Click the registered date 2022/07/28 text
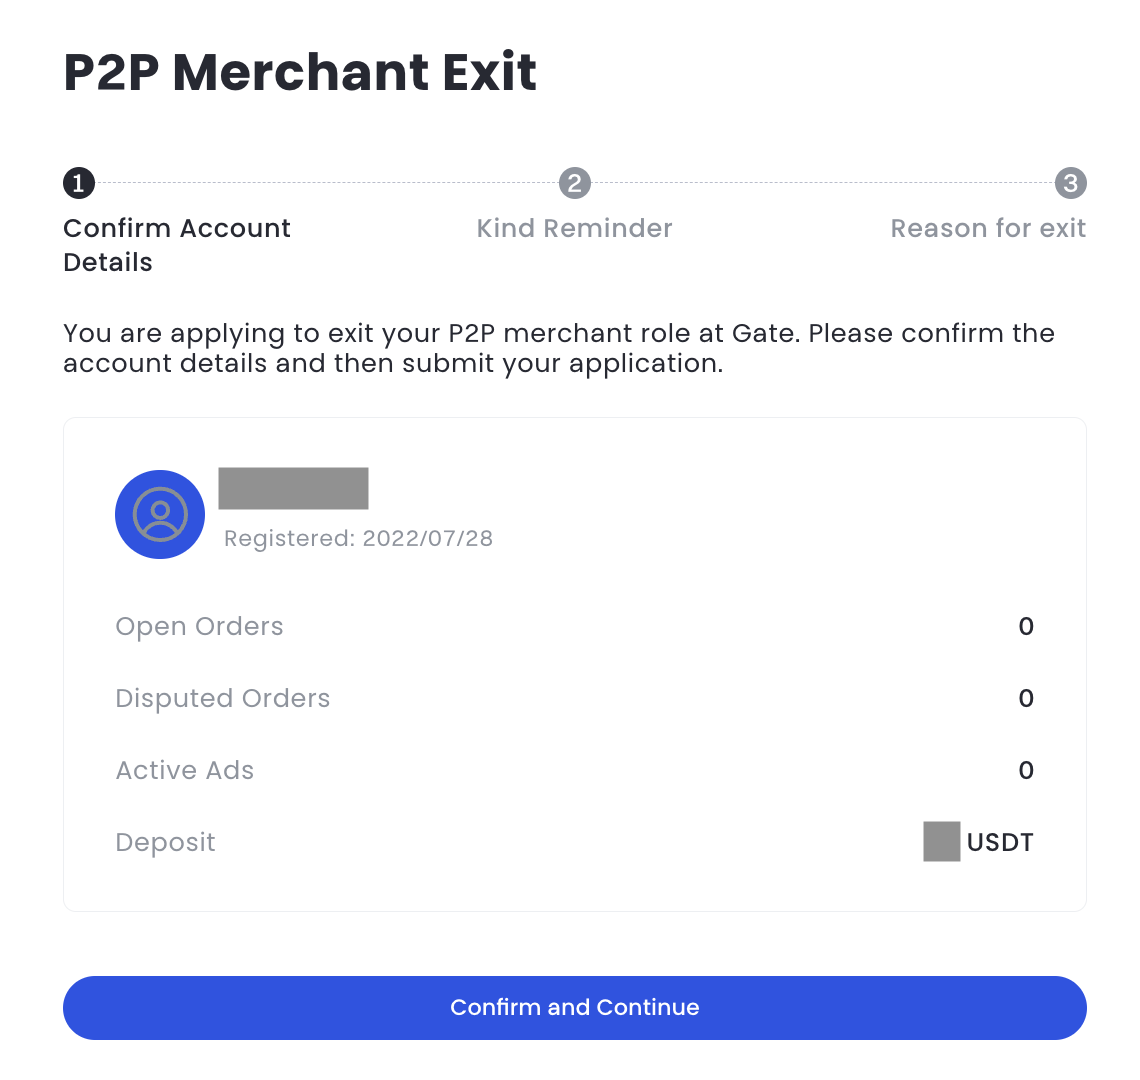 [358, 538]
